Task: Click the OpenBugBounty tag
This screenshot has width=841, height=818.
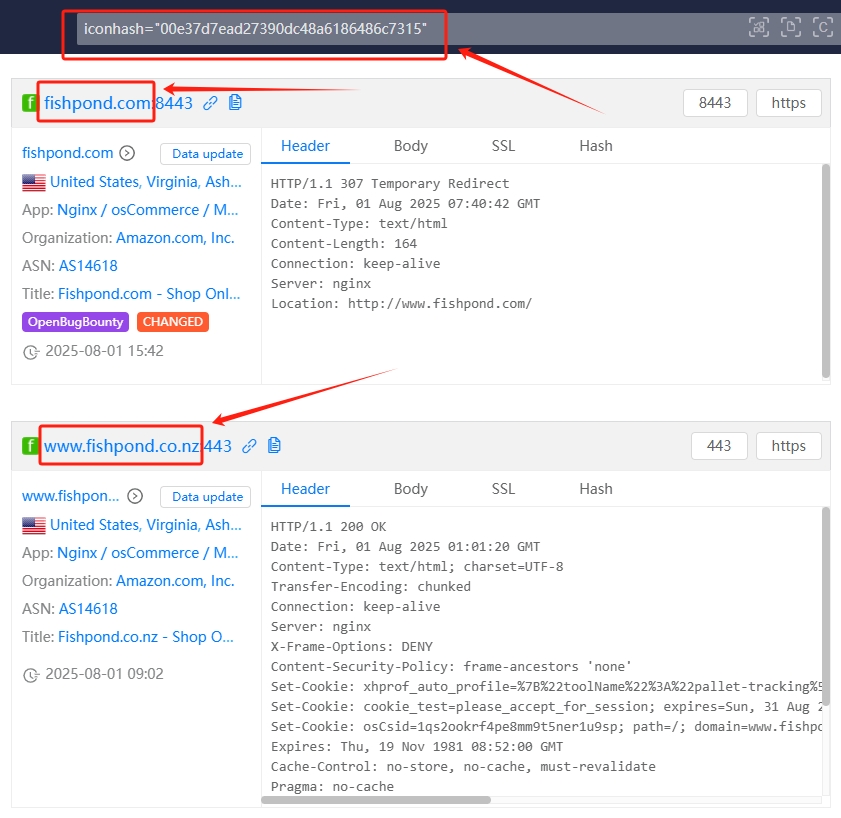Action: (76, 322)
